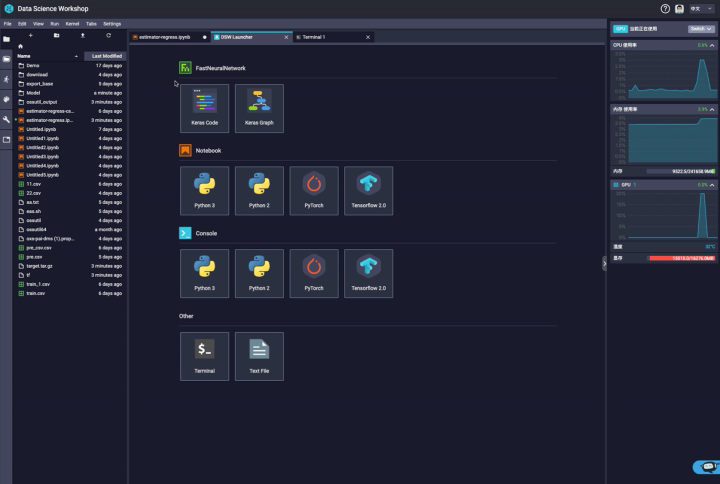Image resolution: width=720 pixels, height=484 pixels.
Task: Open the View menu
Action: [38, 24]
